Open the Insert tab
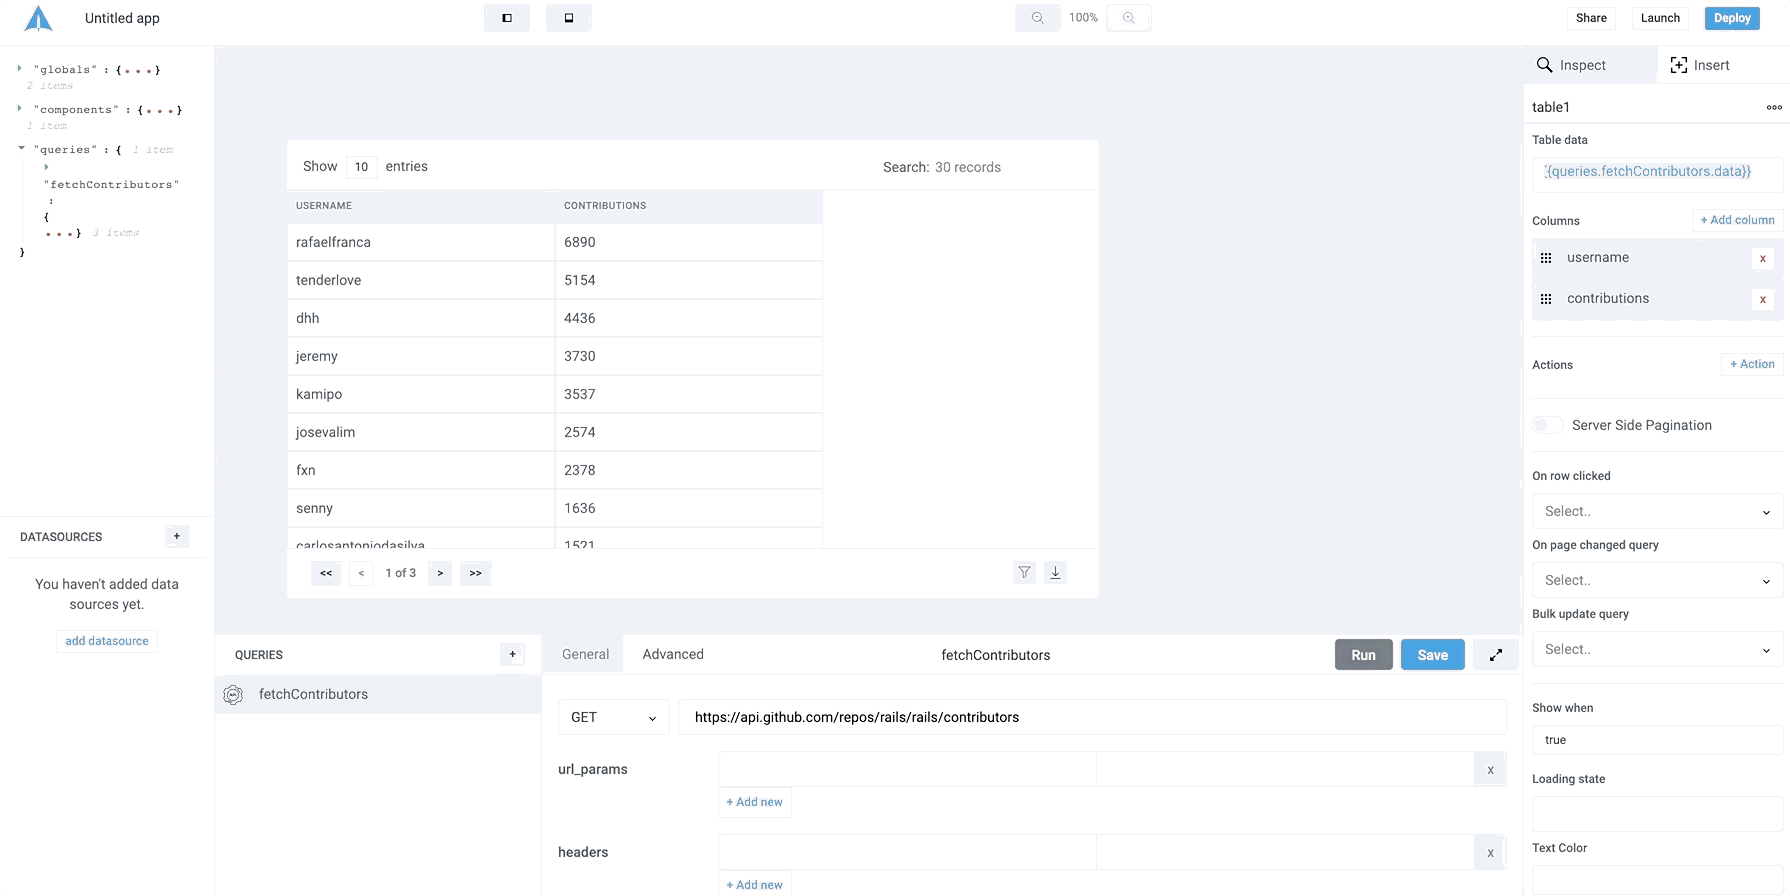This screenshot has height=896, width=1790. point(1700,65)
